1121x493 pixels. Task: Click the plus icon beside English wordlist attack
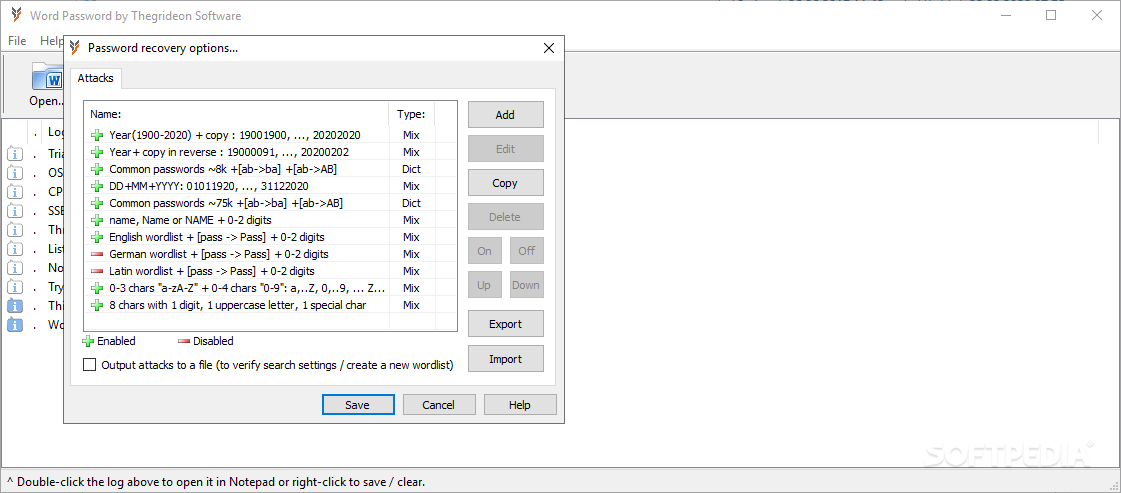(x=97, y=236)
